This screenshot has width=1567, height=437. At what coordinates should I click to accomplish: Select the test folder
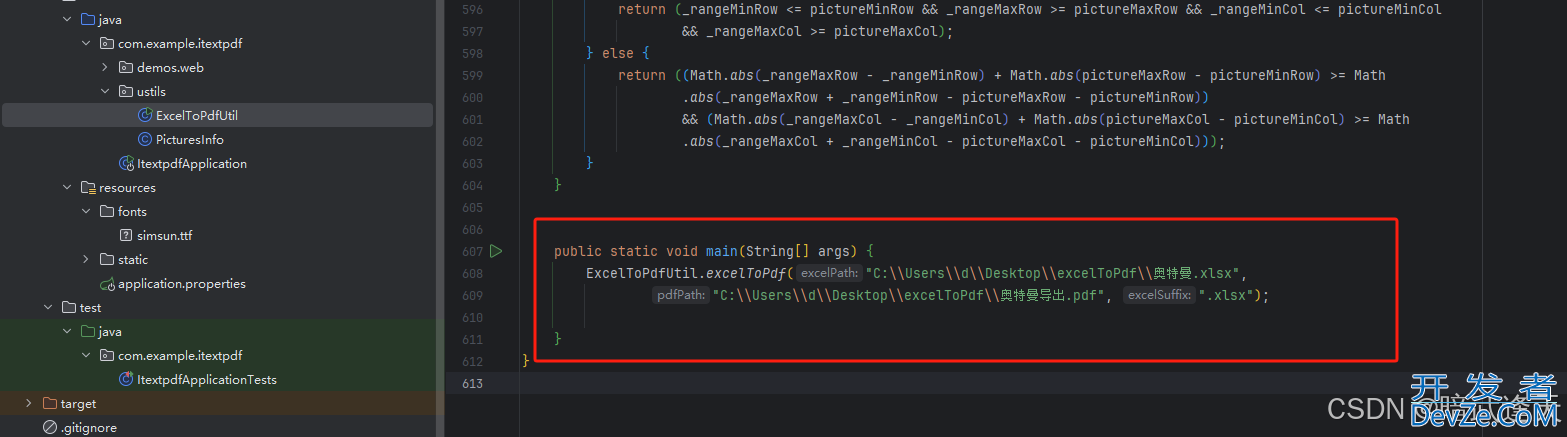91,307
